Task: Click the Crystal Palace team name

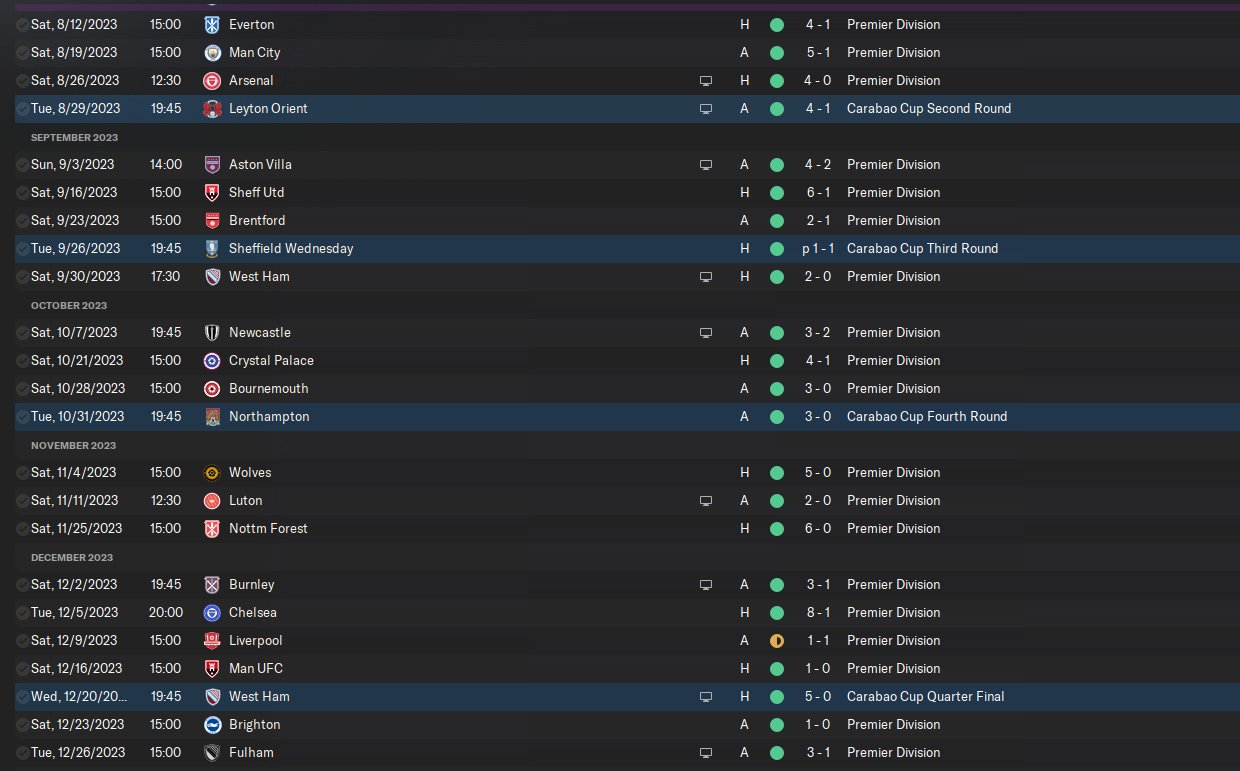Action: [x=271, y=360]
